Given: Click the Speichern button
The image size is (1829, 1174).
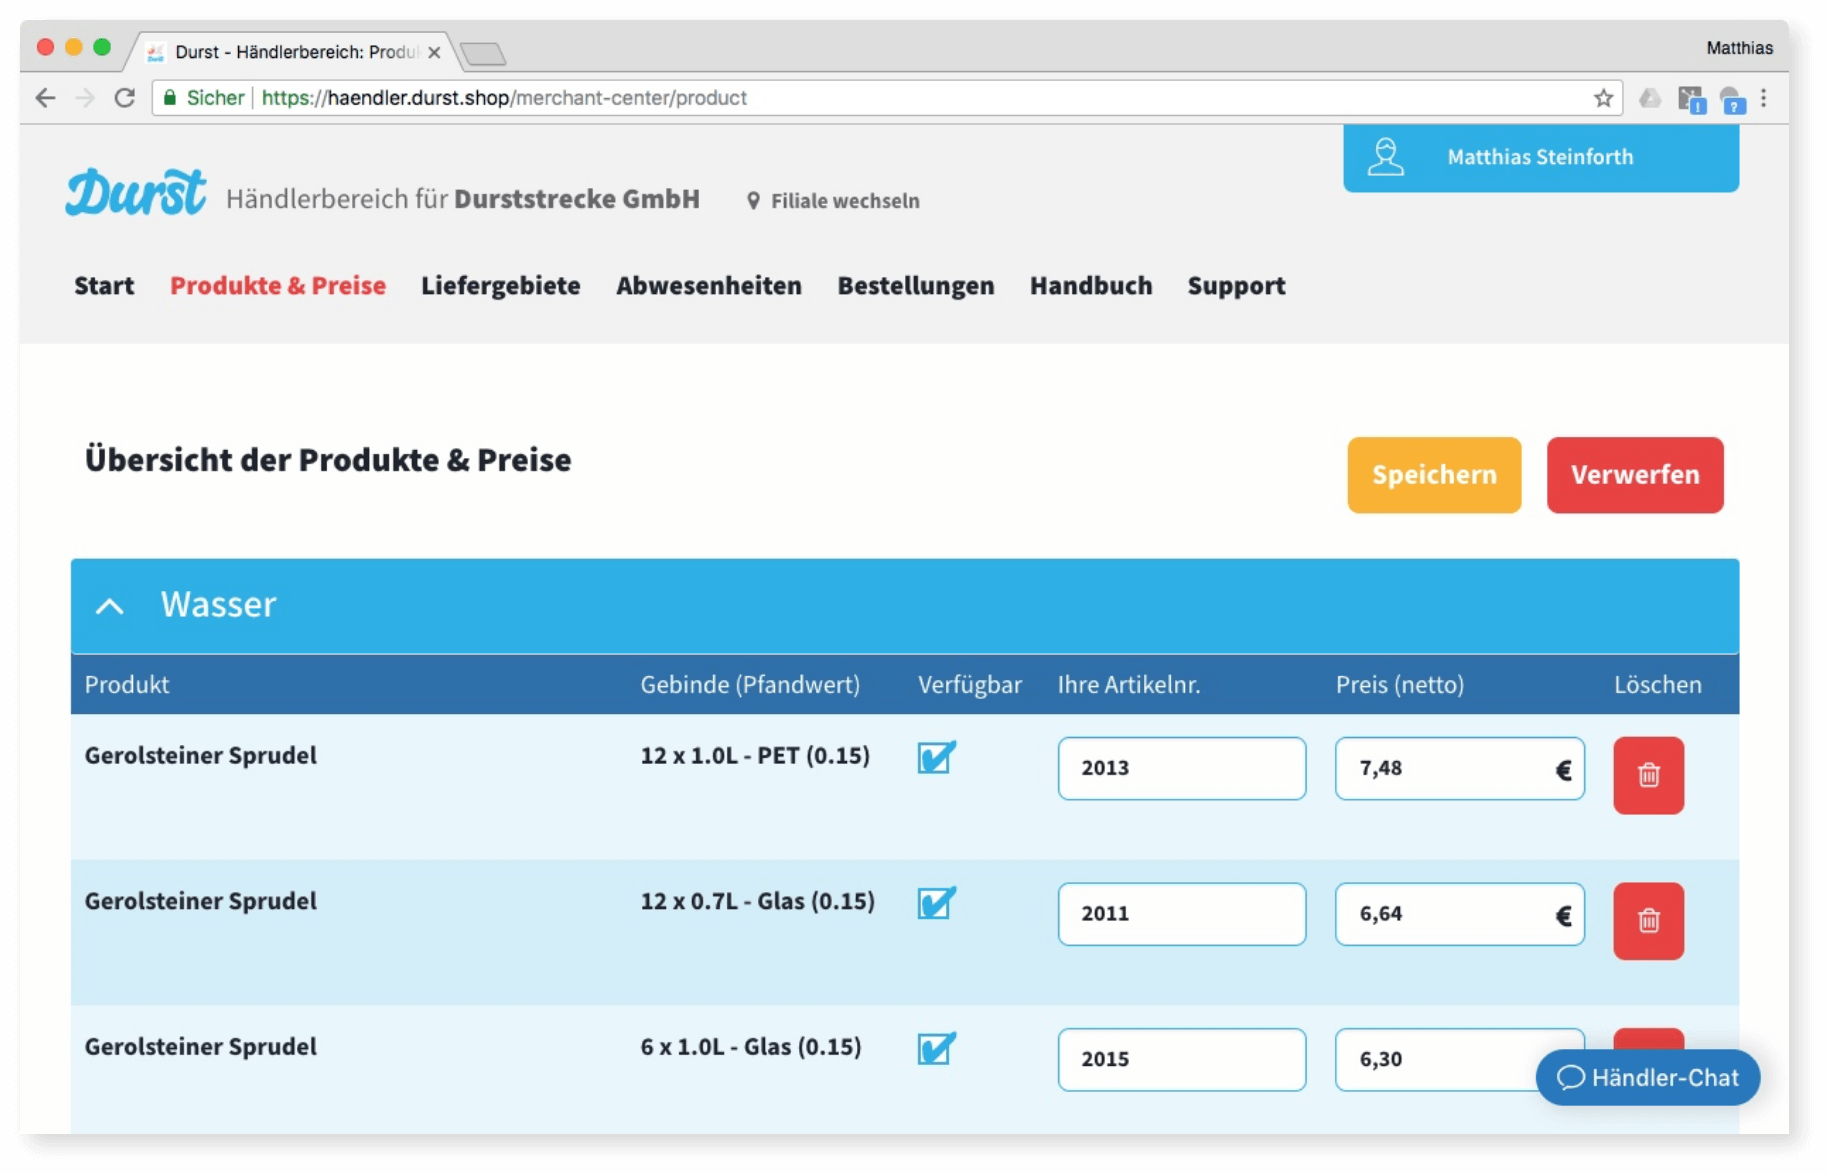Looking at the screenshot, I should 1434,475.
